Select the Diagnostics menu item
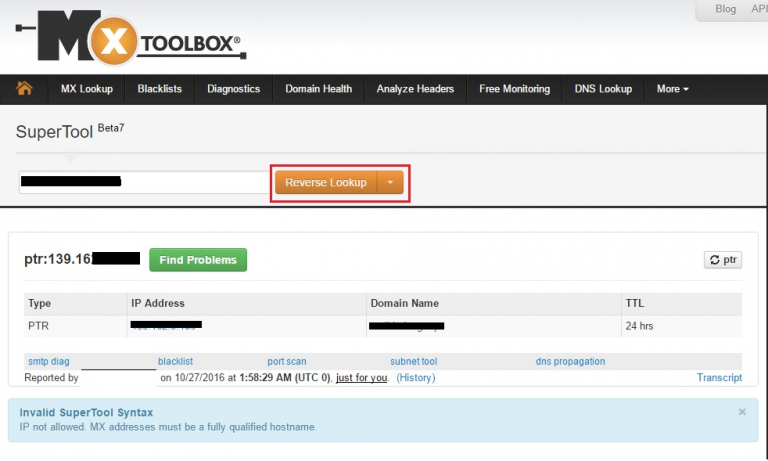Image resolution: width=768 pixels, height=461 pixels. pyautogui.click(x=233, y=89)
